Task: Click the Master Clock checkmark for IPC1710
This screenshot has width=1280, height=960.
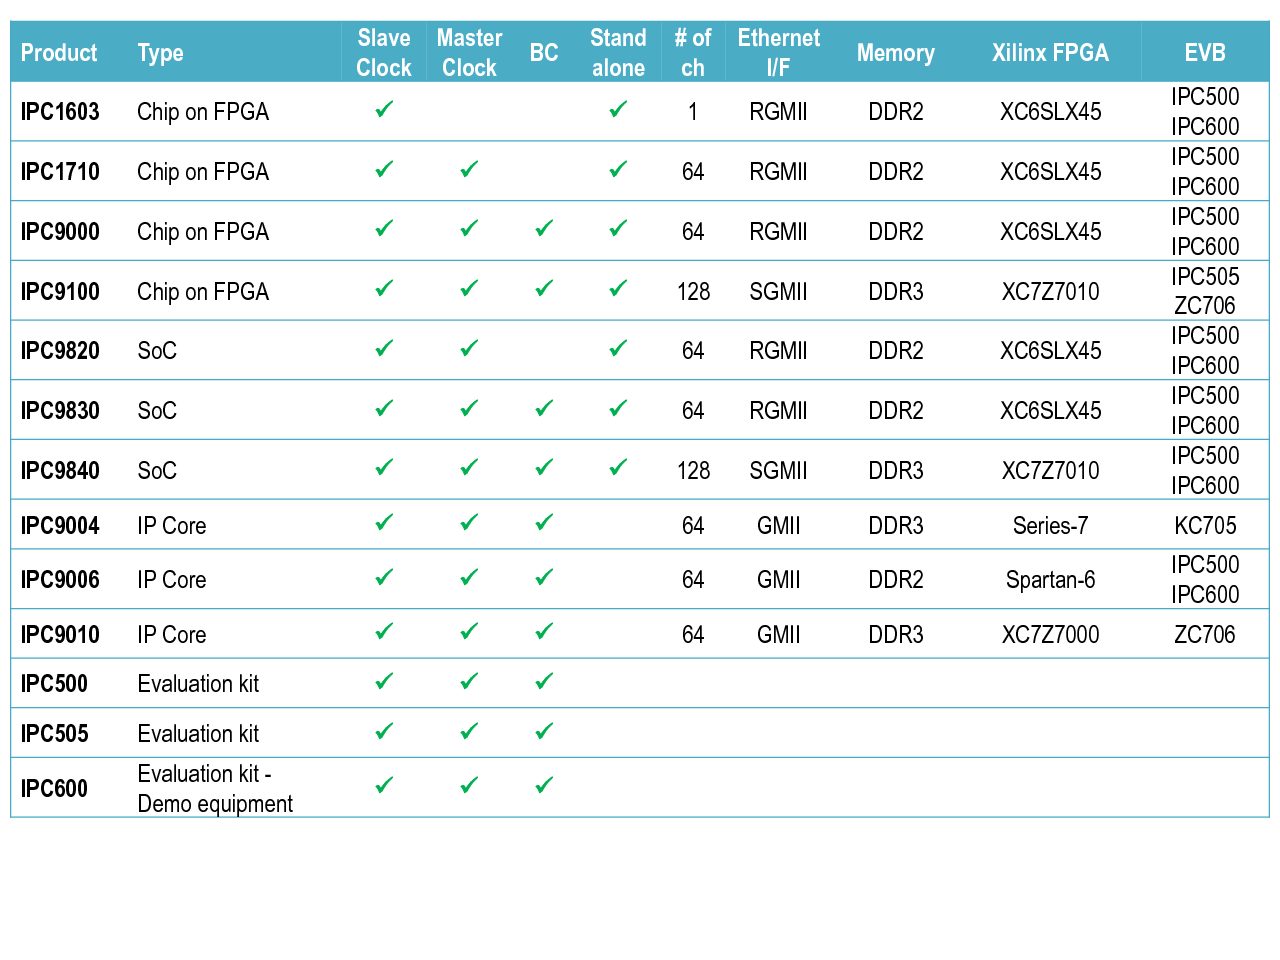Action: tap(469, 169)
